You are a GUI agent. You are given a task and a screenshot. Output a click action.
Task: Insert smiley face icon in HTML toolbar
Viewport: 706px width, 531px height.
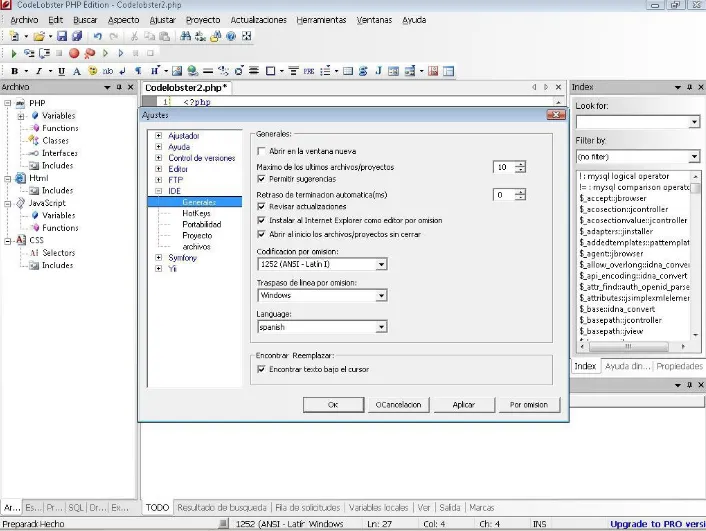[x=93, y=71]
